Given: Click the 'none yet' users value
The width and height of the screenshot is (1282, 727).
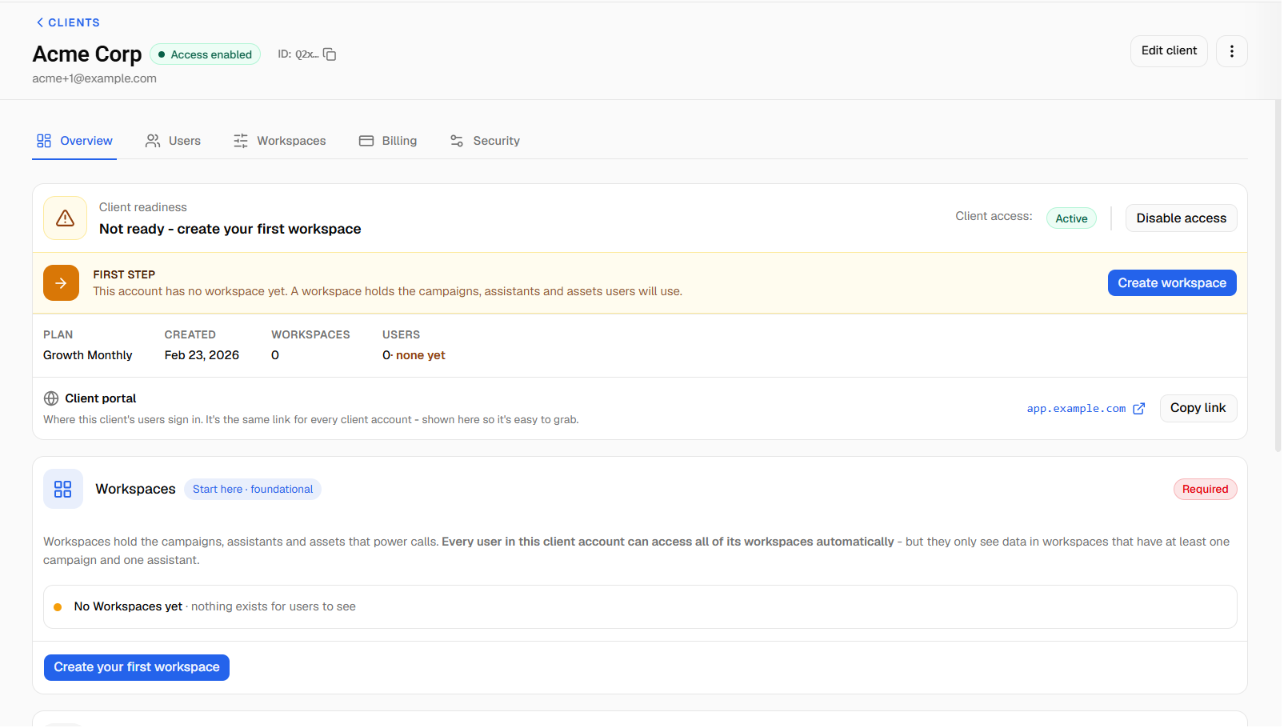Looking at the screenshot, I should pyautogui.click(x=420, y=355).
